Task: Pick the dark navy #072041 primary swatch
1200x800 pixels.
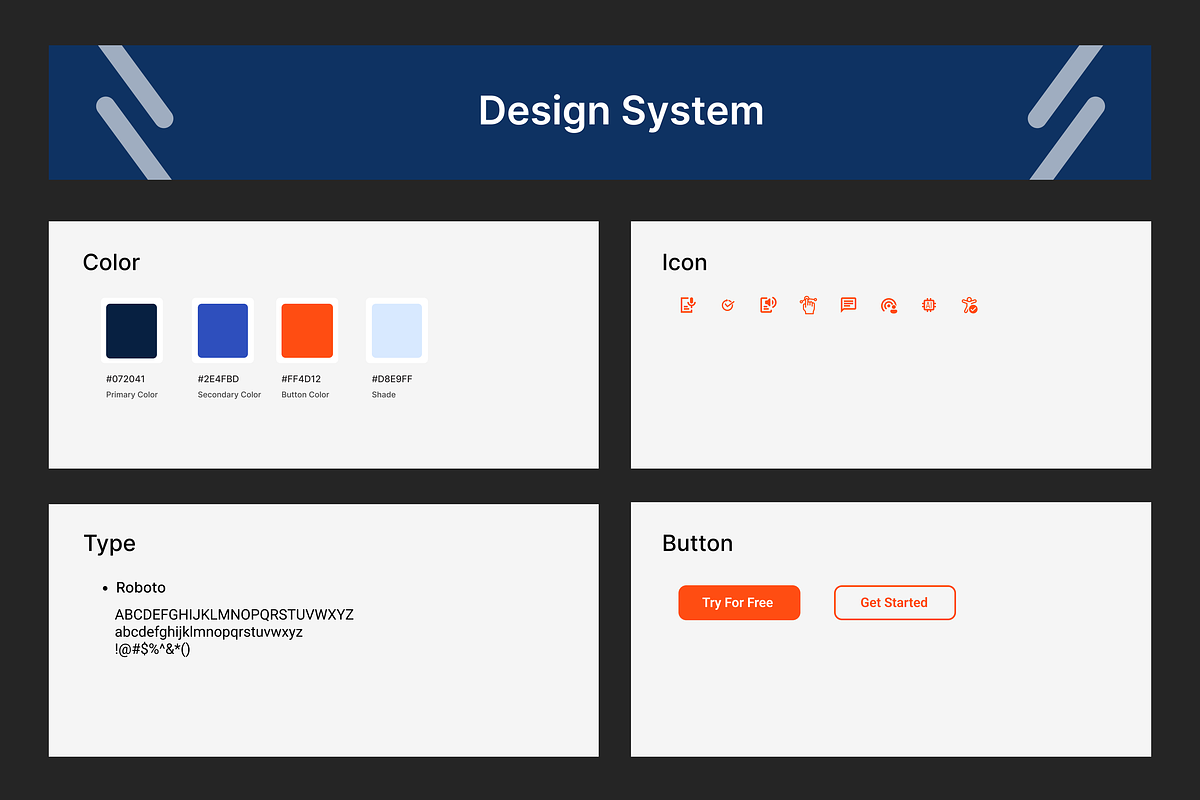Action: pyautogui.click(x=132, y=331)
